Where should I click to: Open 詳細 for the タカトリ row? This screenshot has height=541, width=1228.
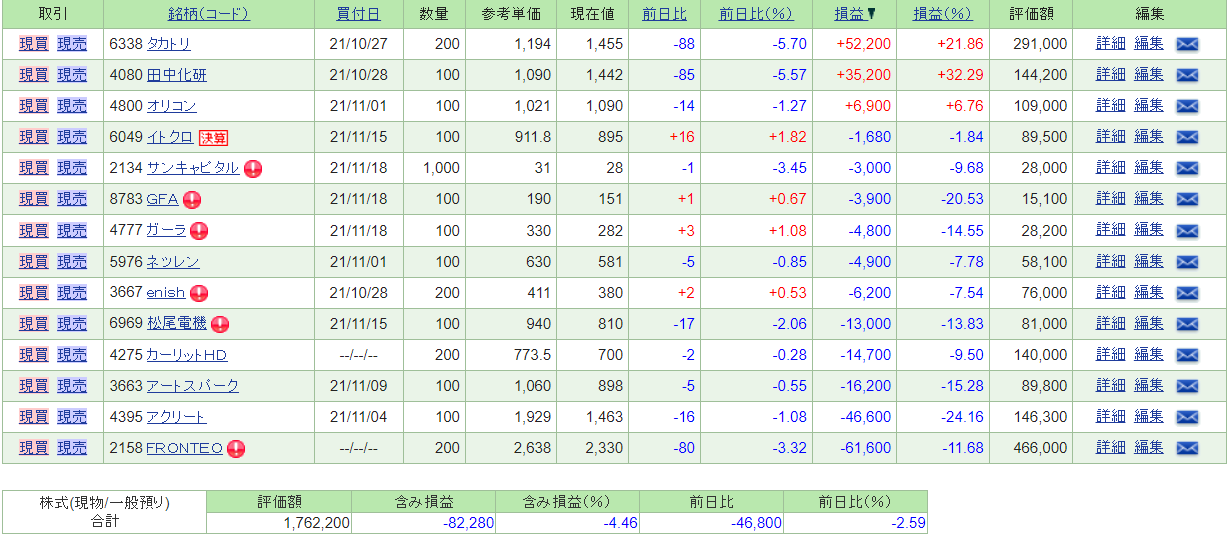(x=1111, y=44)
